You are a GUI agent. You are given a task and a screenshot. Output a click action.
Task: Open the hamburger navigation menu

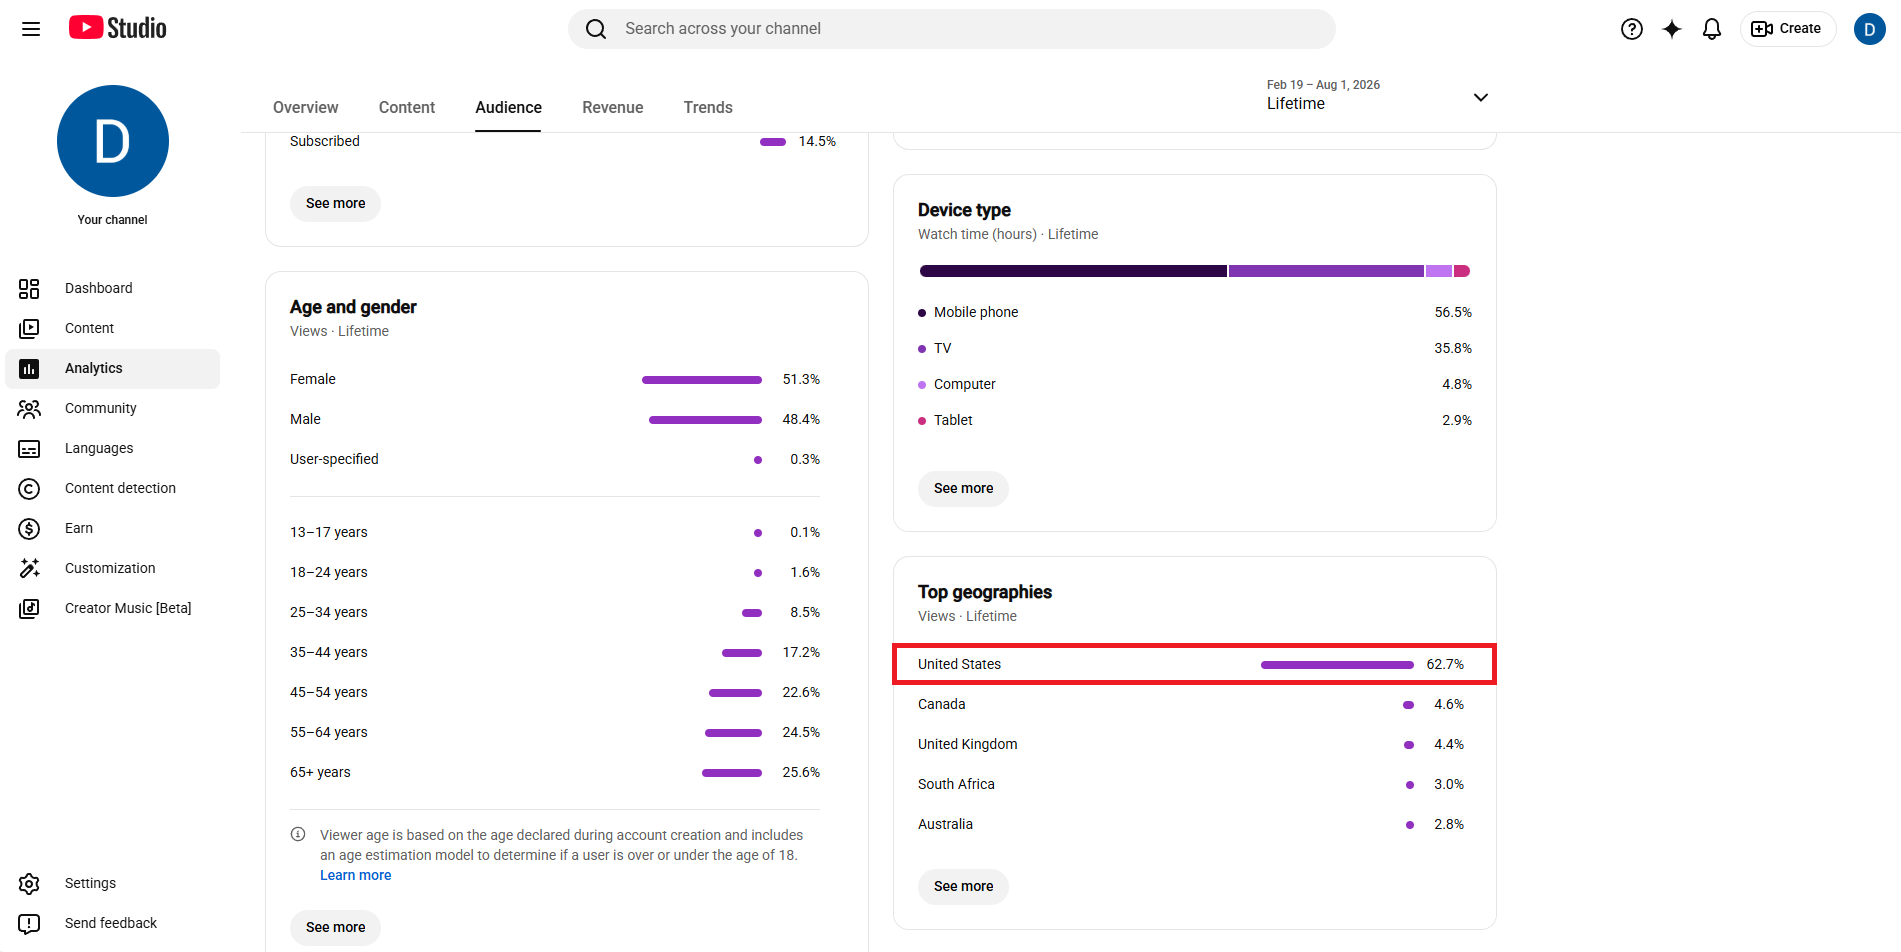coord(31,29)
